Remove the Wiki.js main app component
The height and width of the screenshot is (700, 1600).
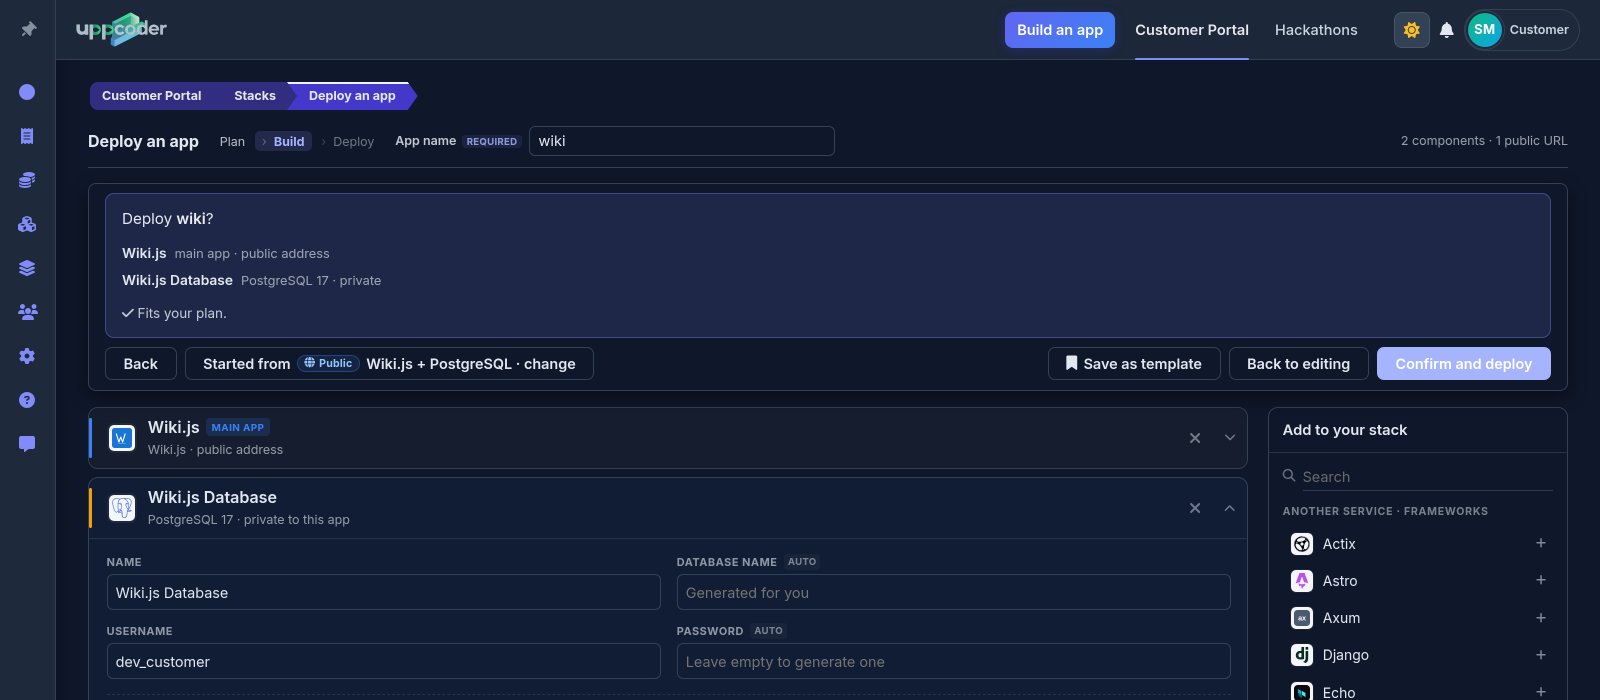[1194, 438]
